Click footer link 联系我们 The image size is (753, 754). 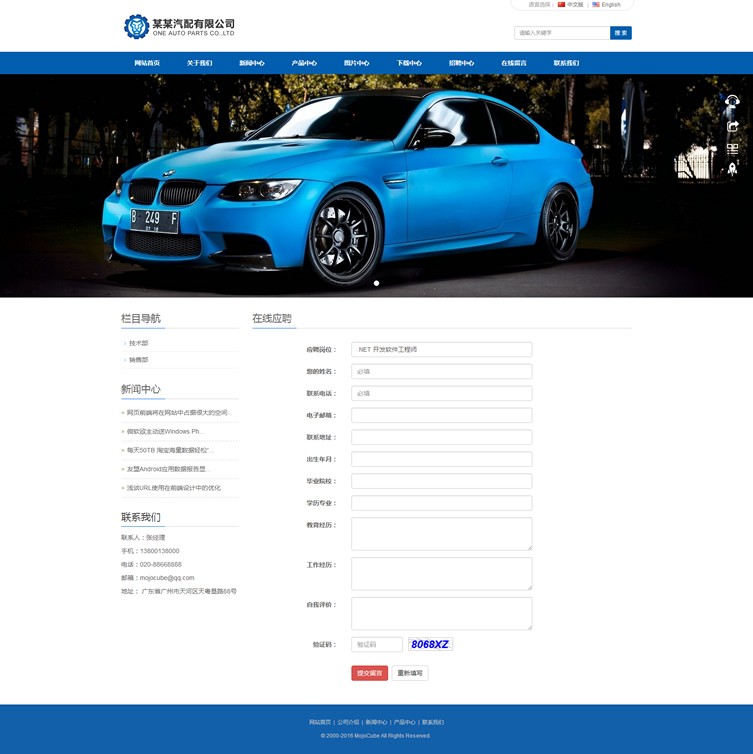click(433, 722)
